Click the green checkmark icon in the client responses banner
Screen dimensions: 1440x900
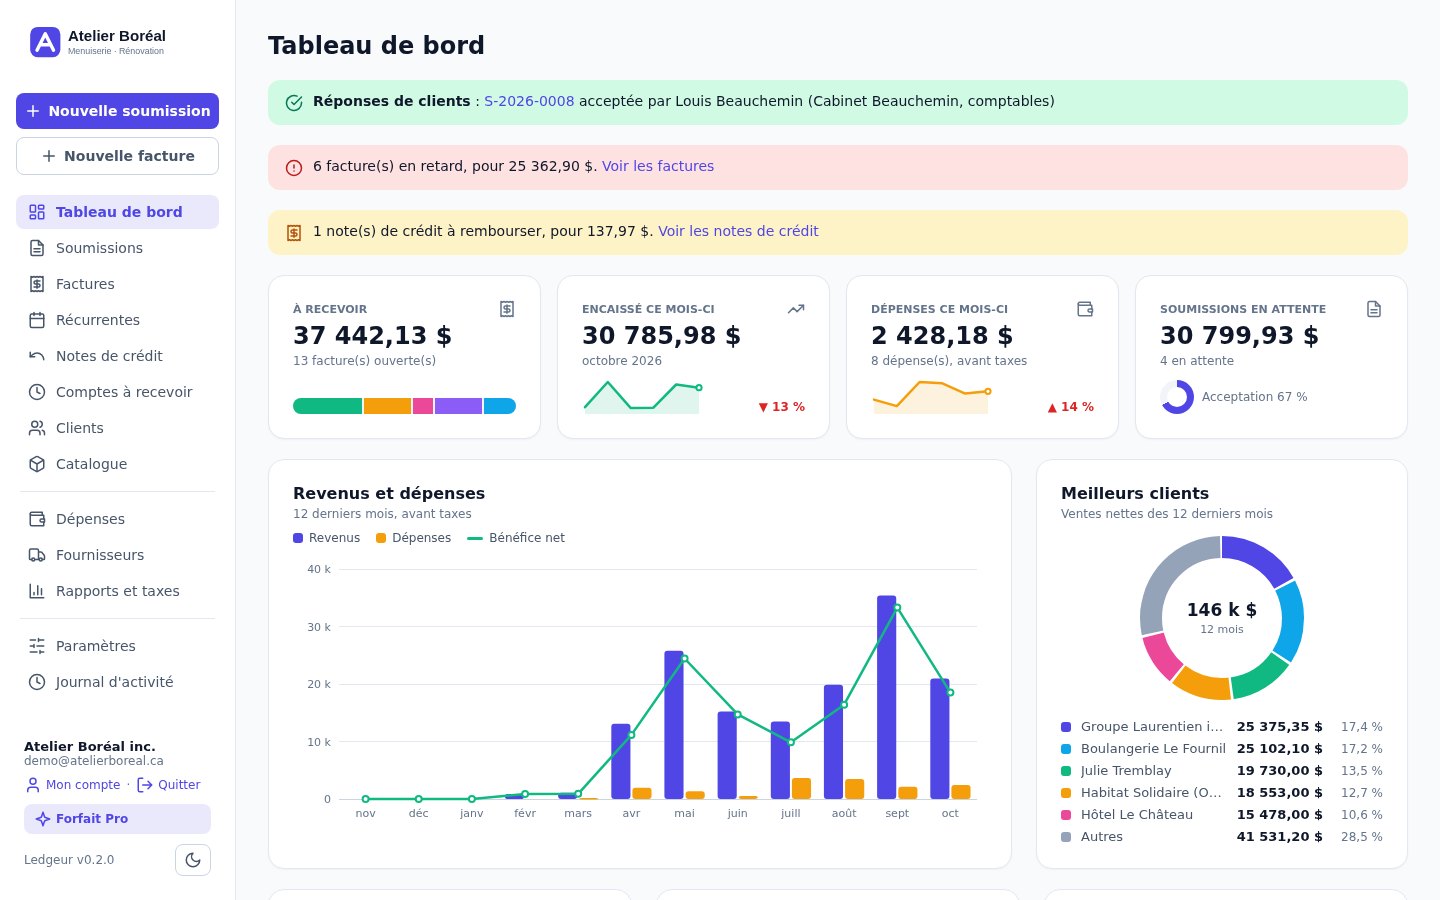point(294,103)
